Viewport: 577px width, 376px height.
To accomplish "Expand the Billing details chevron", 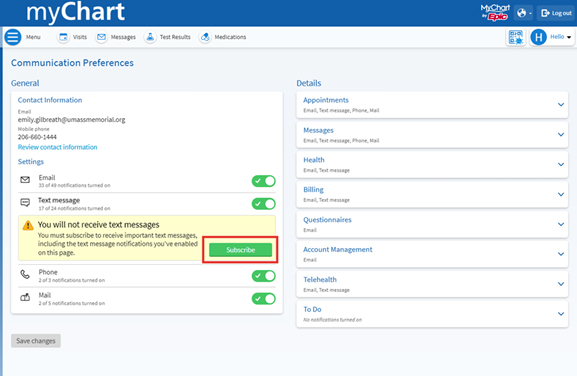I will (x=561, y=194).
